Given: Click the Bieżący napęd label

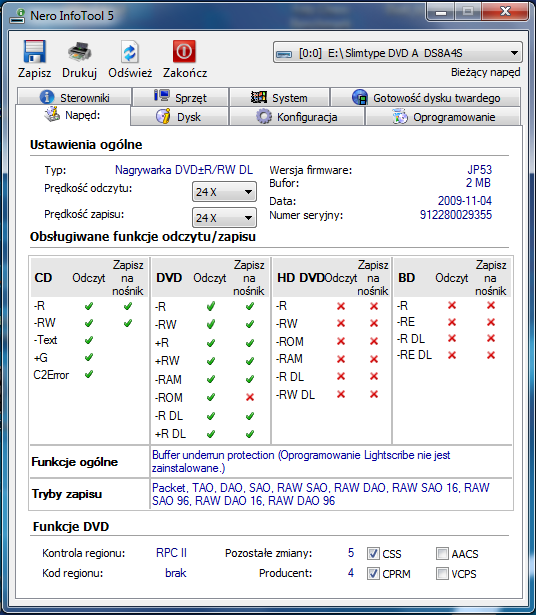Looking at the screenshot, I should tap(486, 73).
